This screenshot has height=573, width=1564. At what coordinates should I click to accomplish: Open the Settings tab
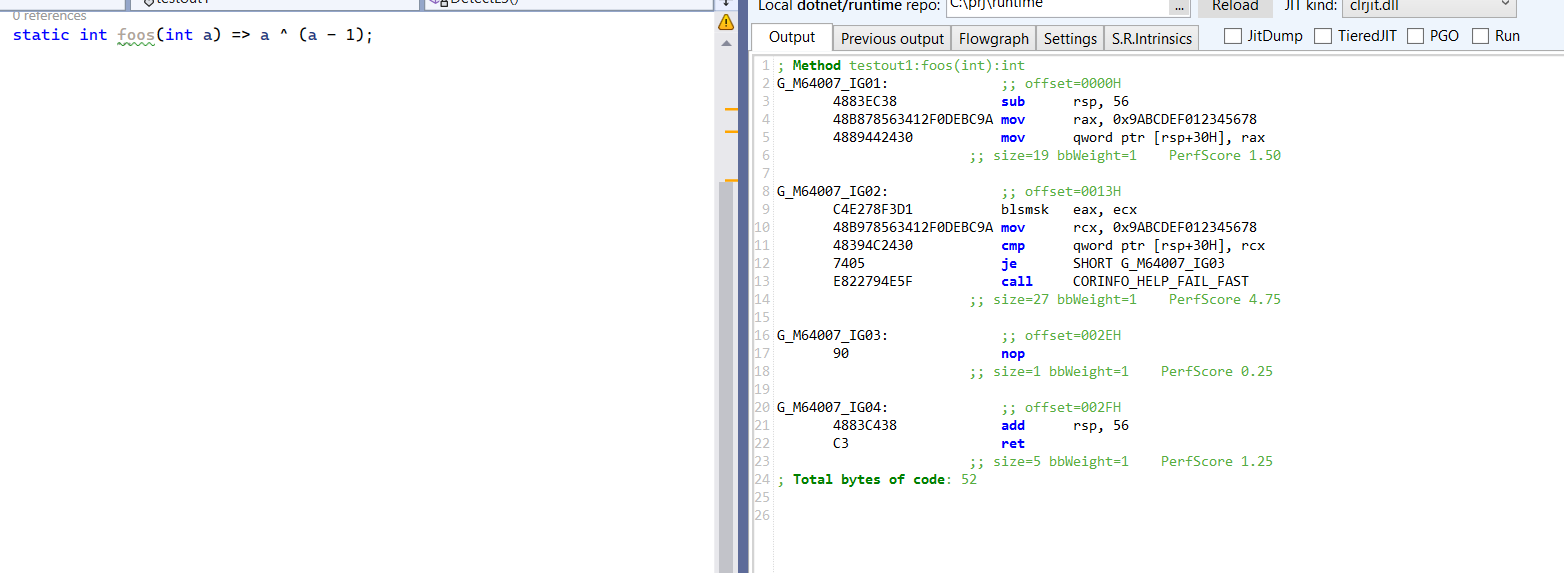point(1070,38)
